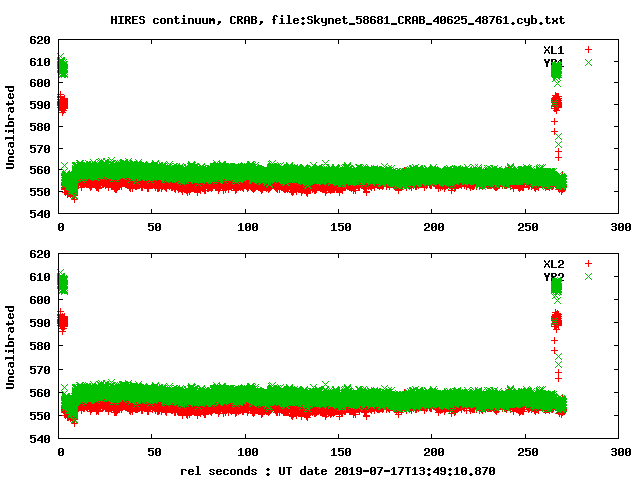This screenshot has width=640, height=480.
Task: Click the 540 tick label on the top plot
Action: point(40,214)
